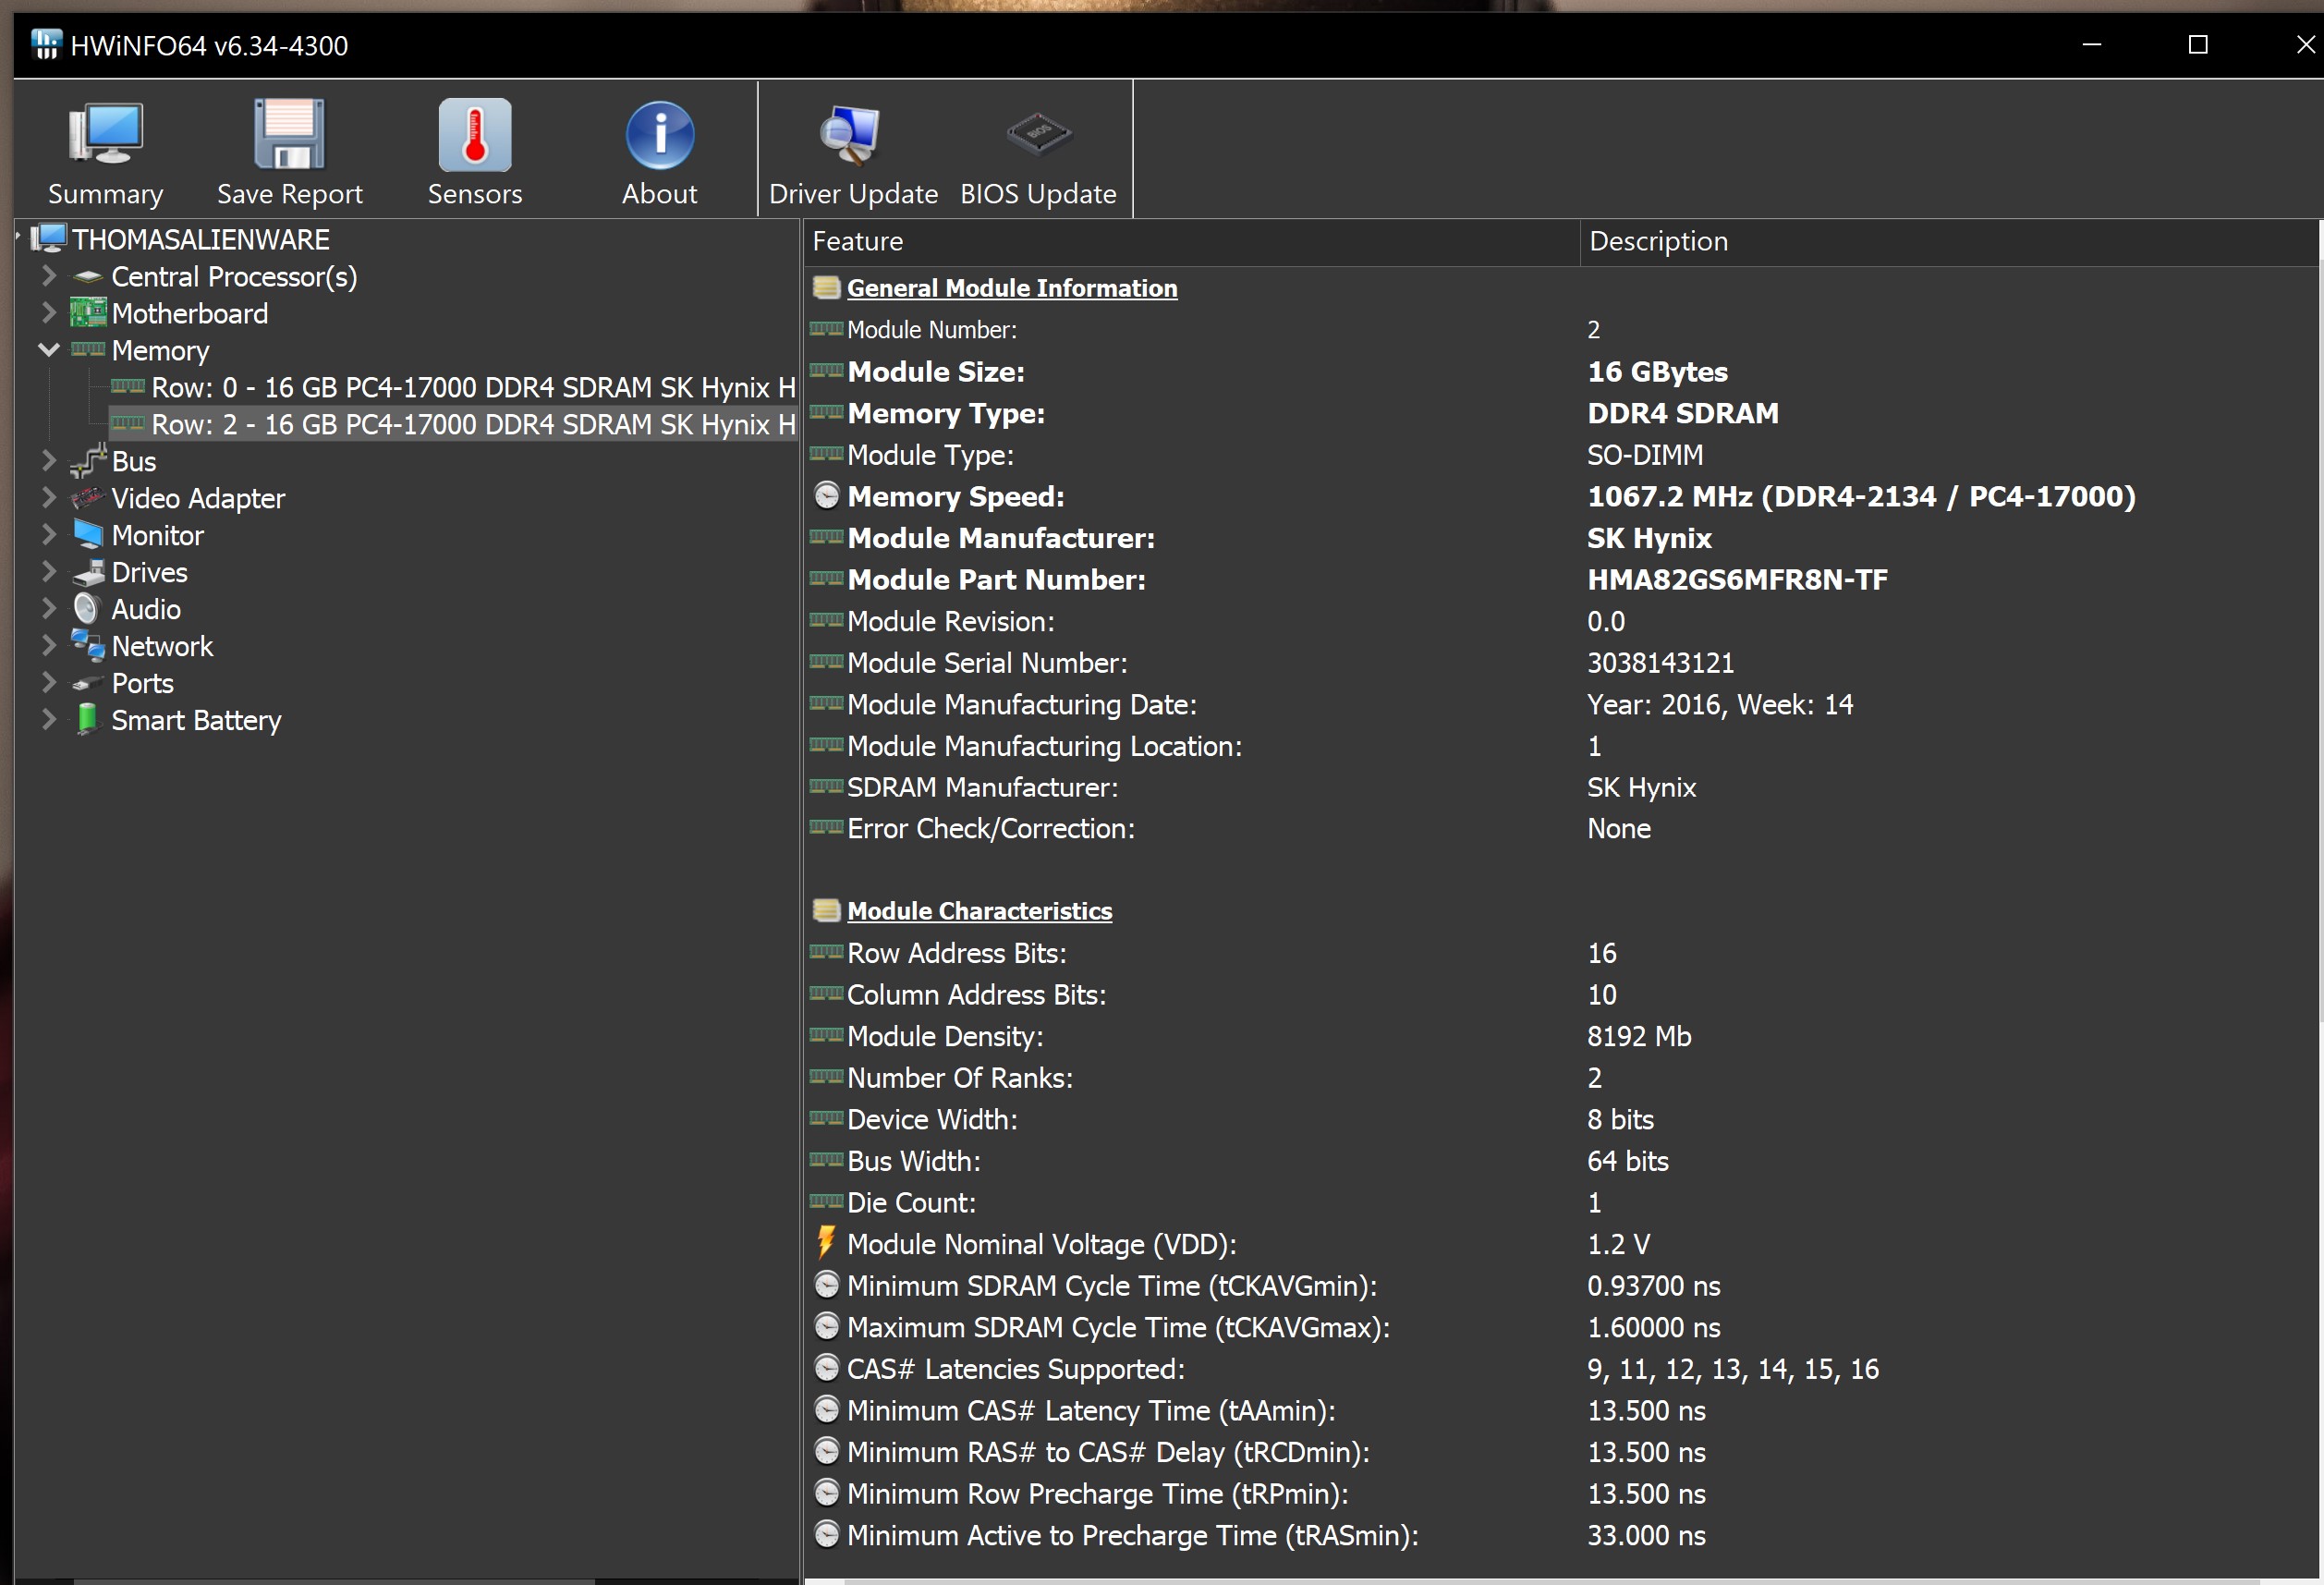This screenshot has width=2324, height=1585.
Task: Select the Smart Battery tree item
Action: click(x=196, y=720)
